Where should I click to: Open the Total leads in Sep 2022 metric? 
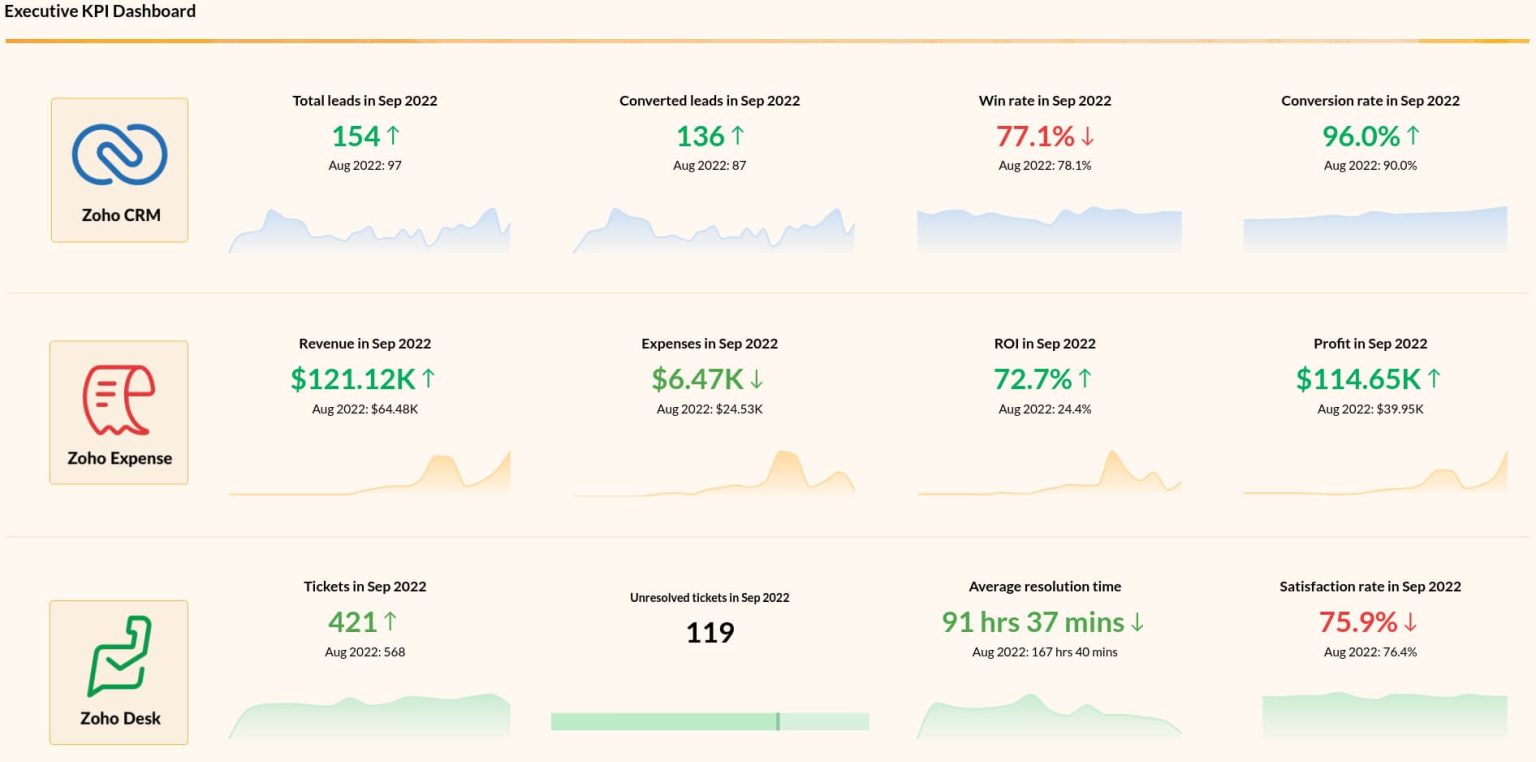click(365, 101)
